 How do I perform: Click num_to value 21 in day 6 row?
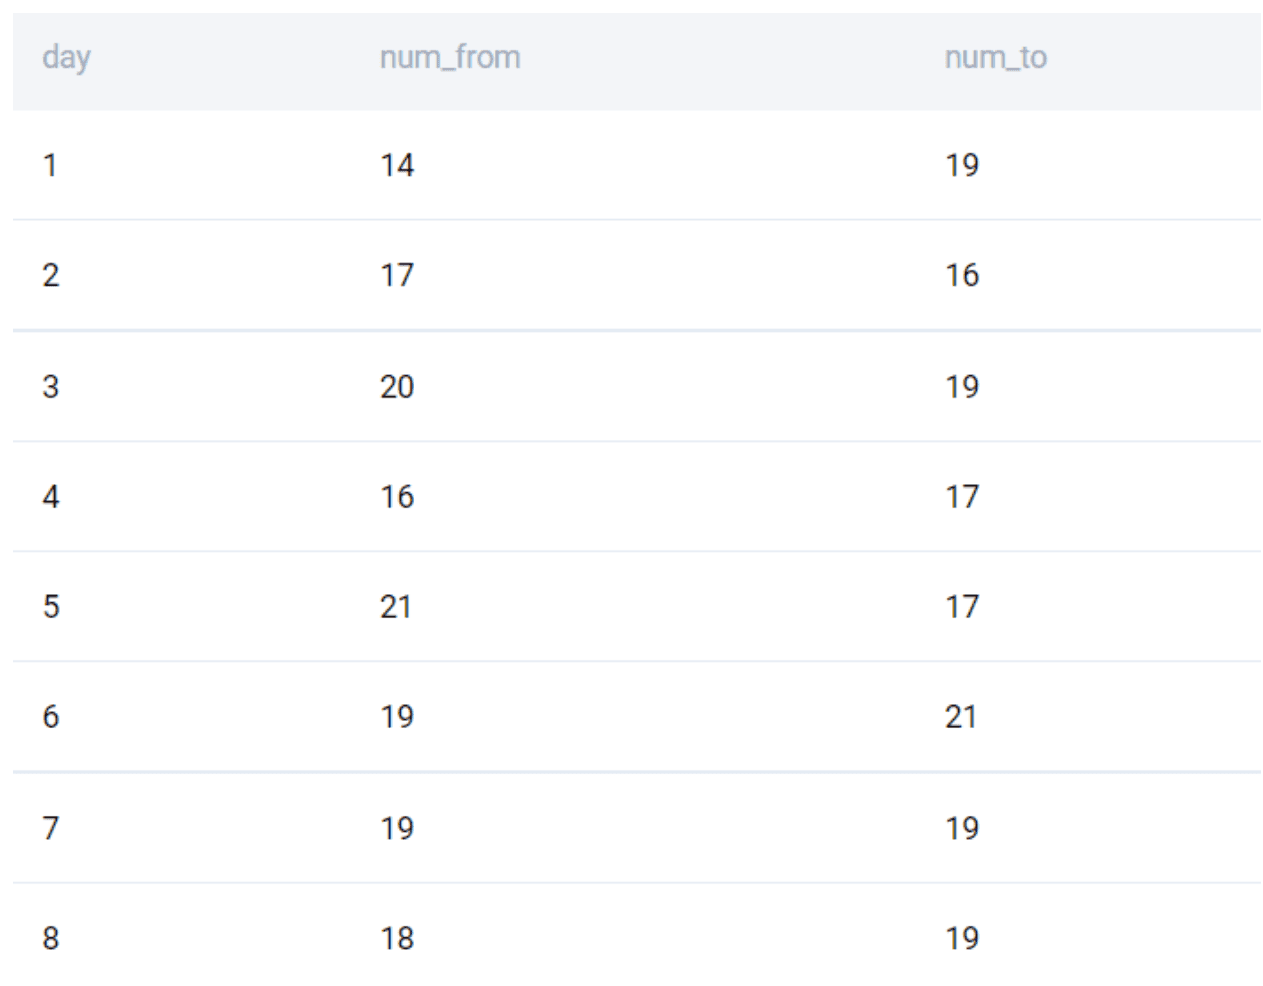click(x=960, y=717)
